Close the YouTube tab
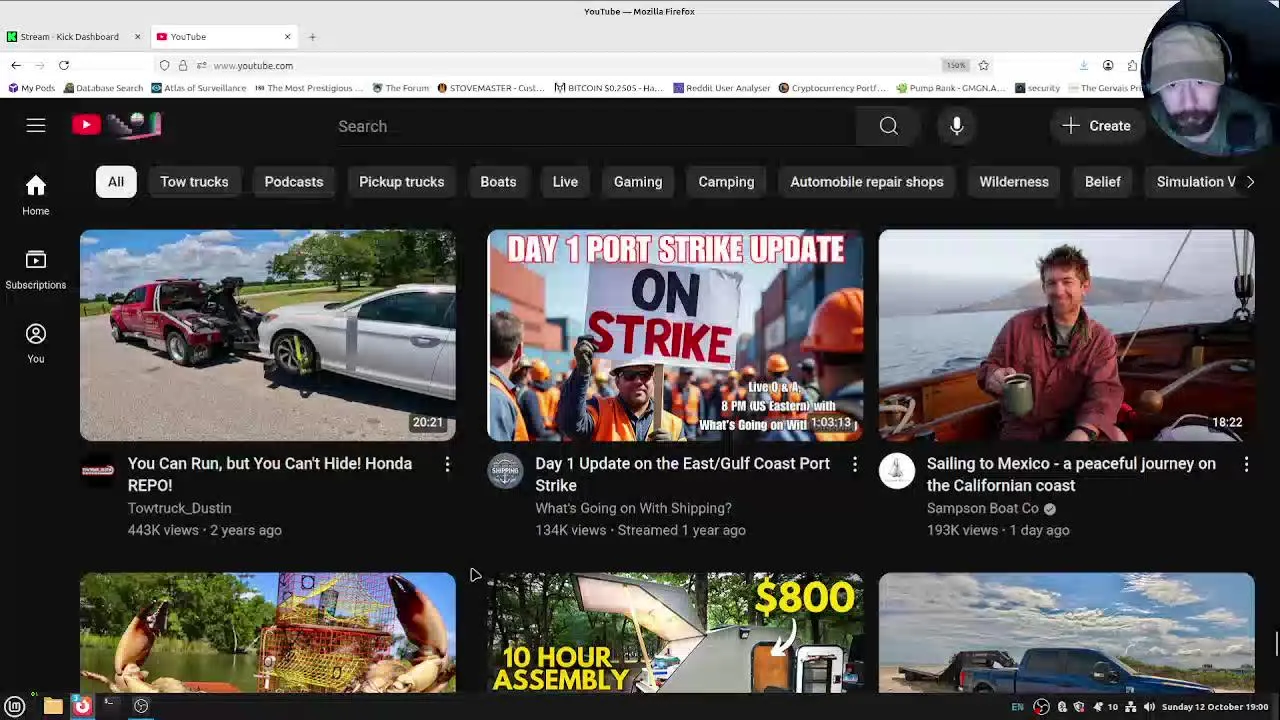This screenshot has width=1280, height=720. (x=287, y=37)
